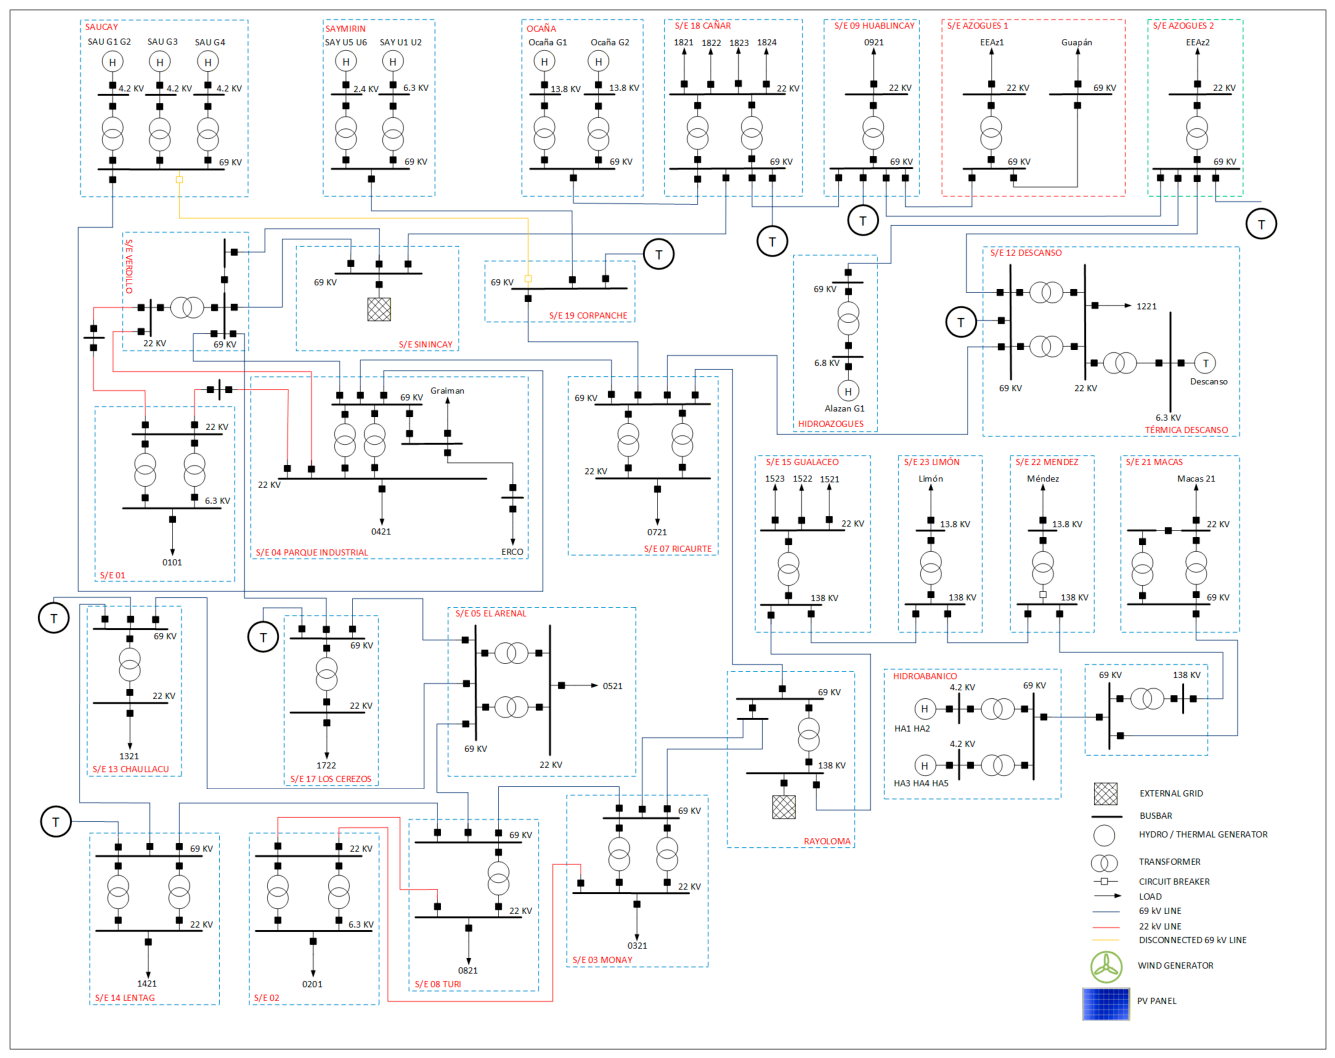Select the T generator left of S/E 13 Chaullacu
1335x1058 pixels.
tap(54, 618)
